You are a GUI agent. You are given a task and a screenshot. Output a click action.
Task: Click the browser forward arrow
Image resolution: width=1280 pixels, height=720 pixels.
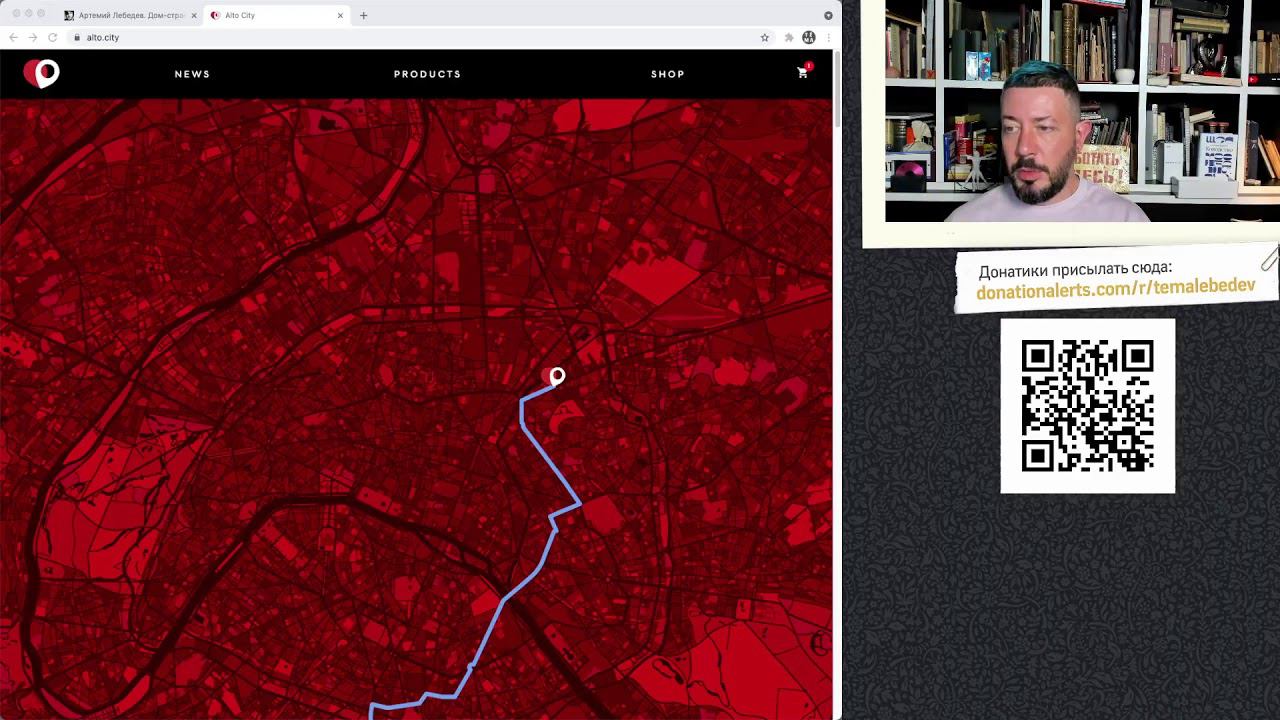tap(32, 37)
